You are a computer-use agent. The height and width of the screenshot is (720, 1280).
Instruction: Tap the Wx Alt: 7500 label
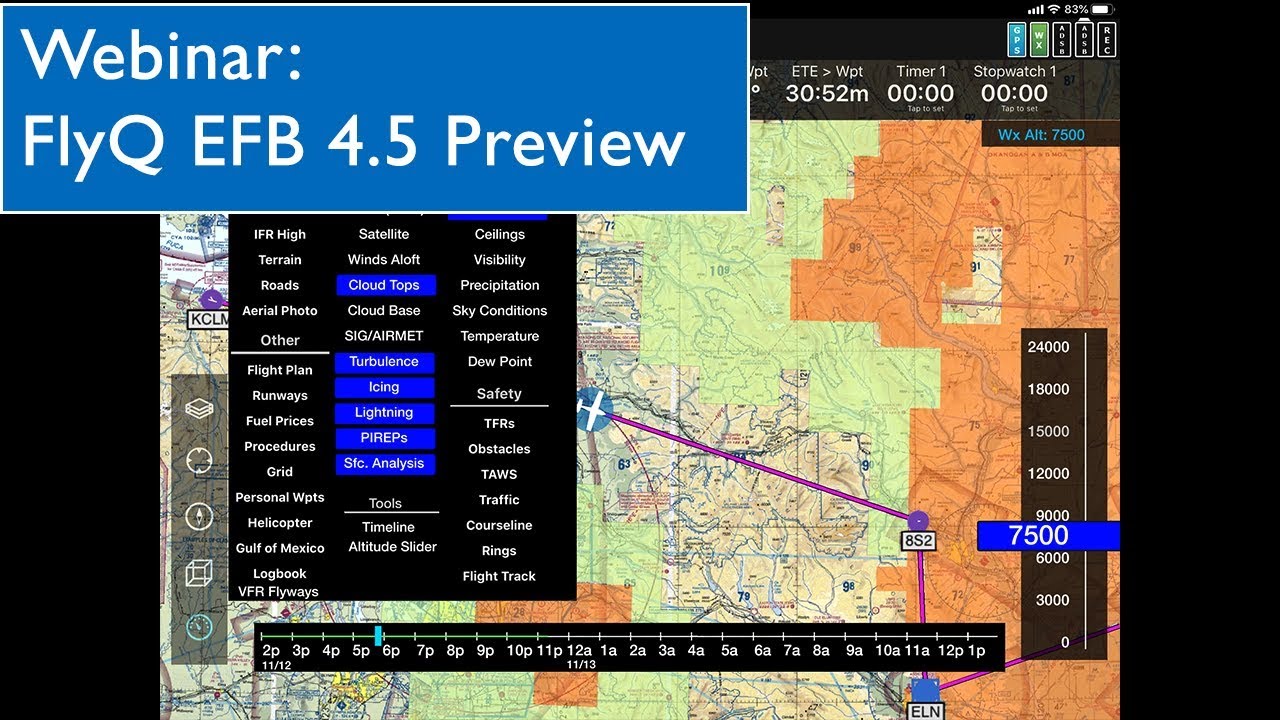[x=1041, y=135]
